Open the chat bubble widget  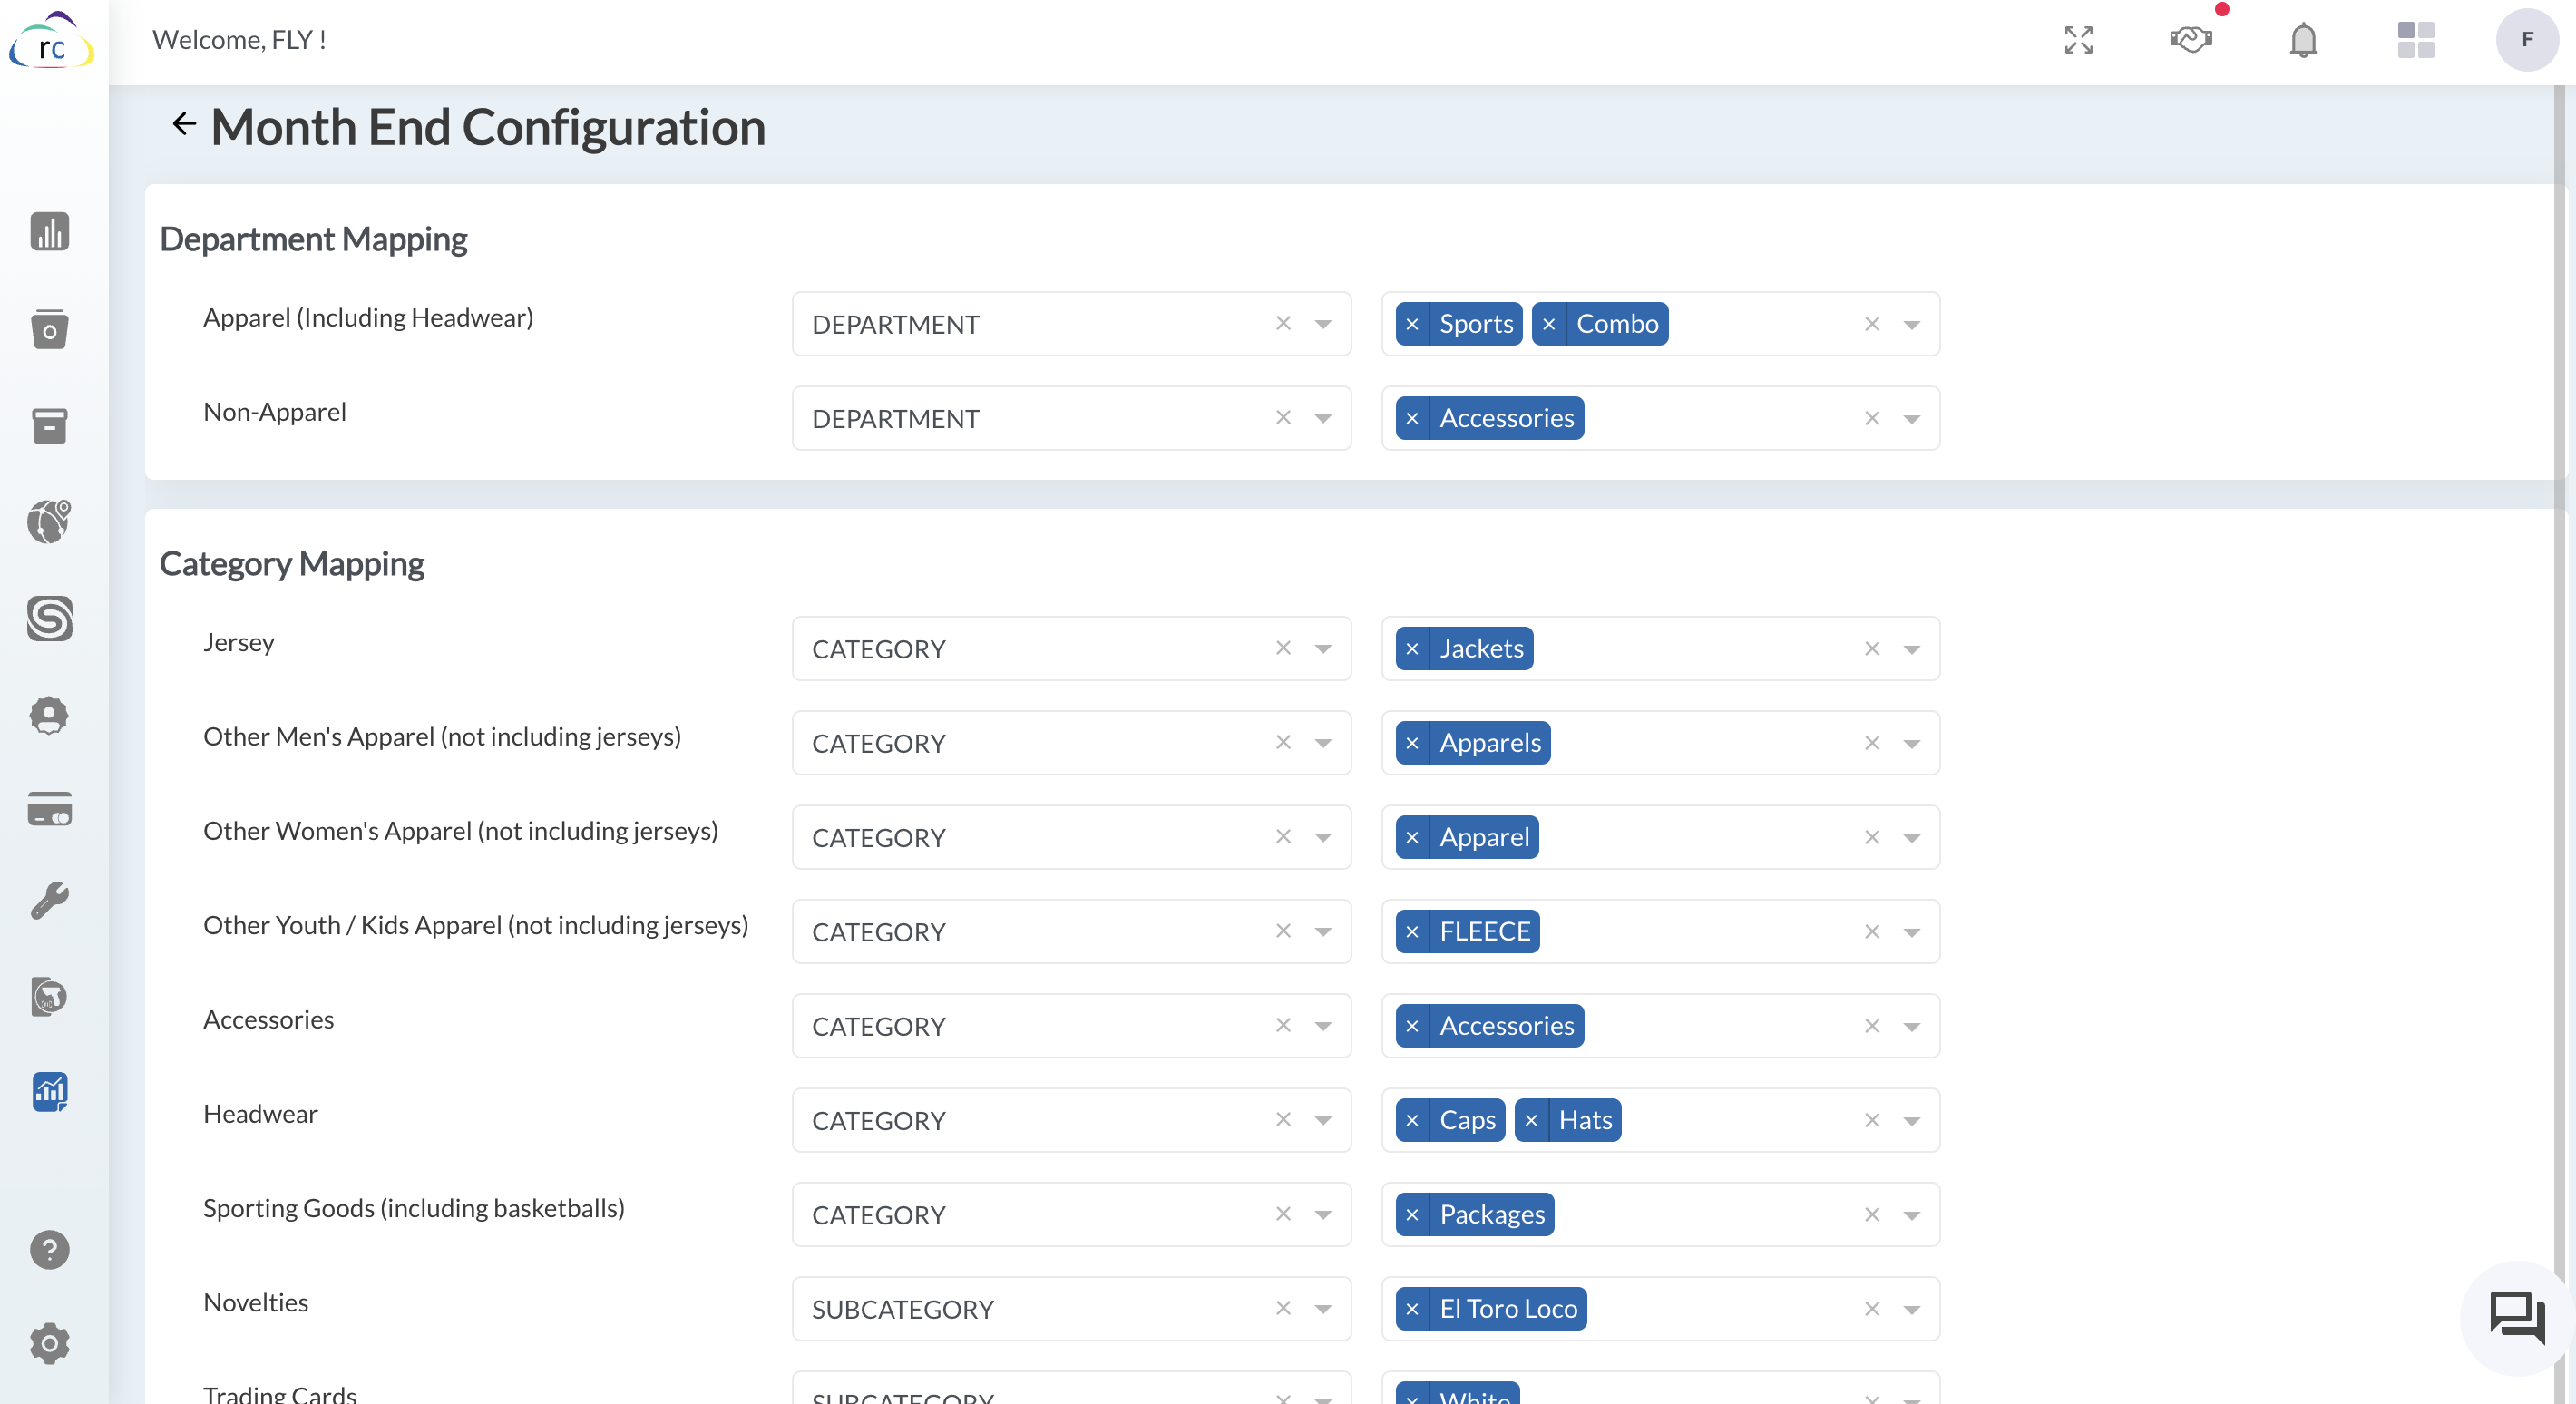2516,1317
